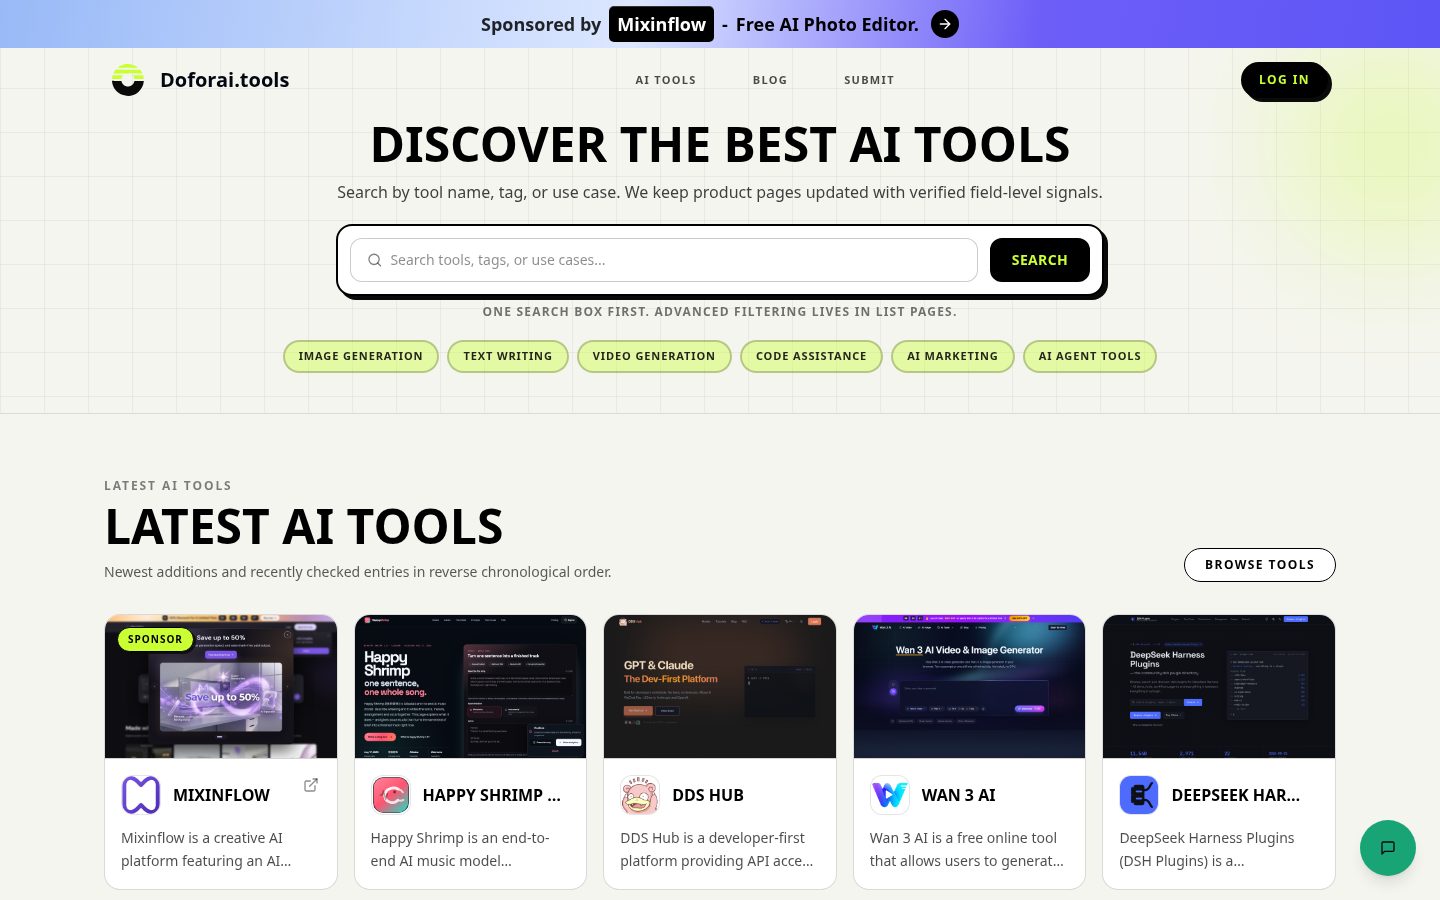
Task: Click the DeepSeek Harness logo icon
Action: click(1139, 795)
